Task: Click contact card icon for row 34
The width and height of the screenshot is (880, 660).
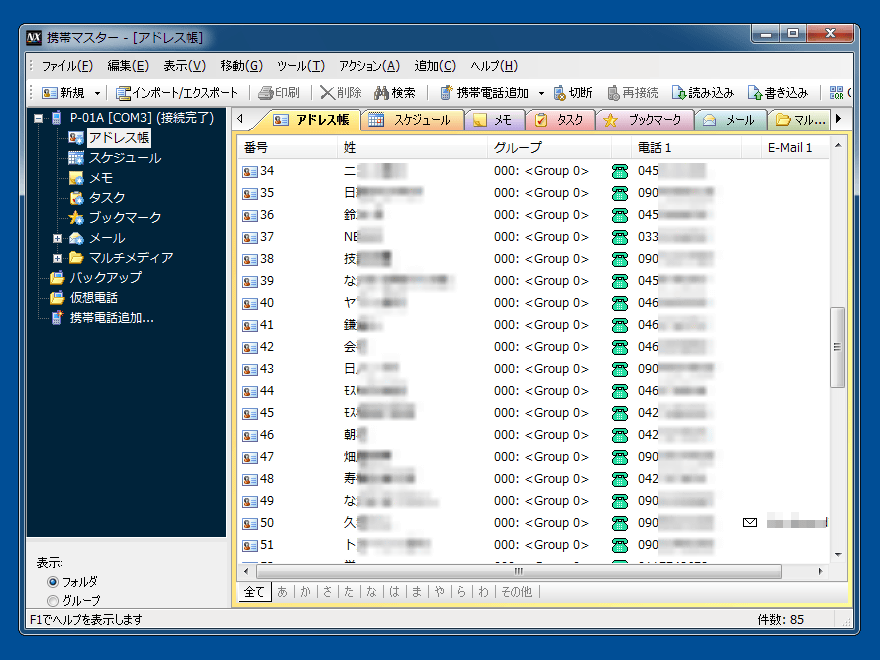Action: pyautogui.click(x=249, y=172)
